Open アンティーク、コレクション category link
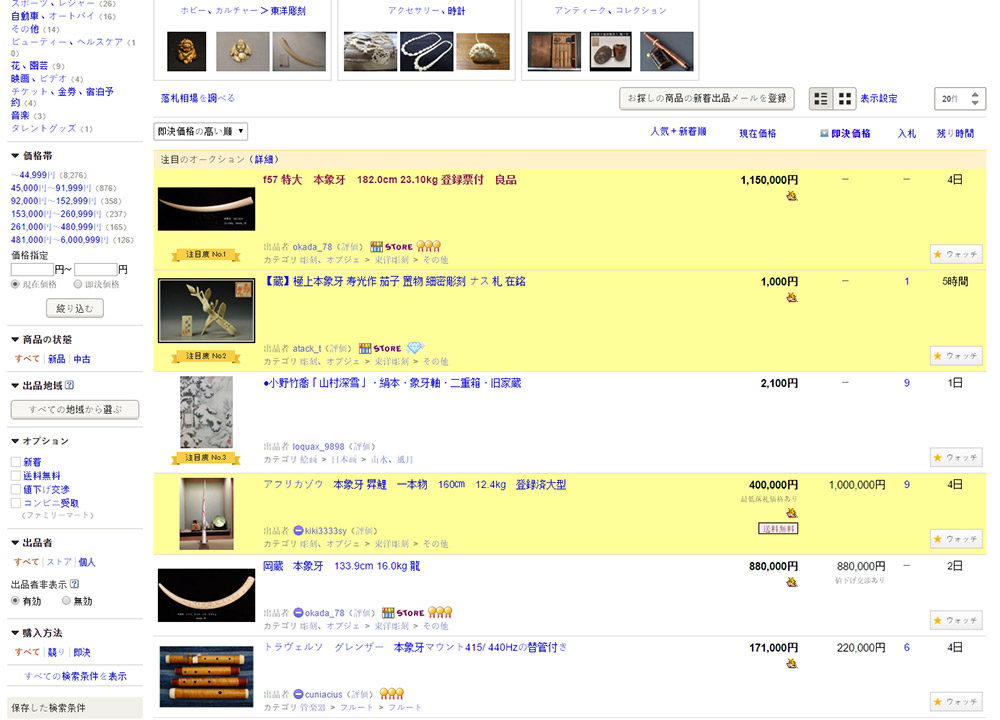This screenshot has height=720, width=1000. 610,10
